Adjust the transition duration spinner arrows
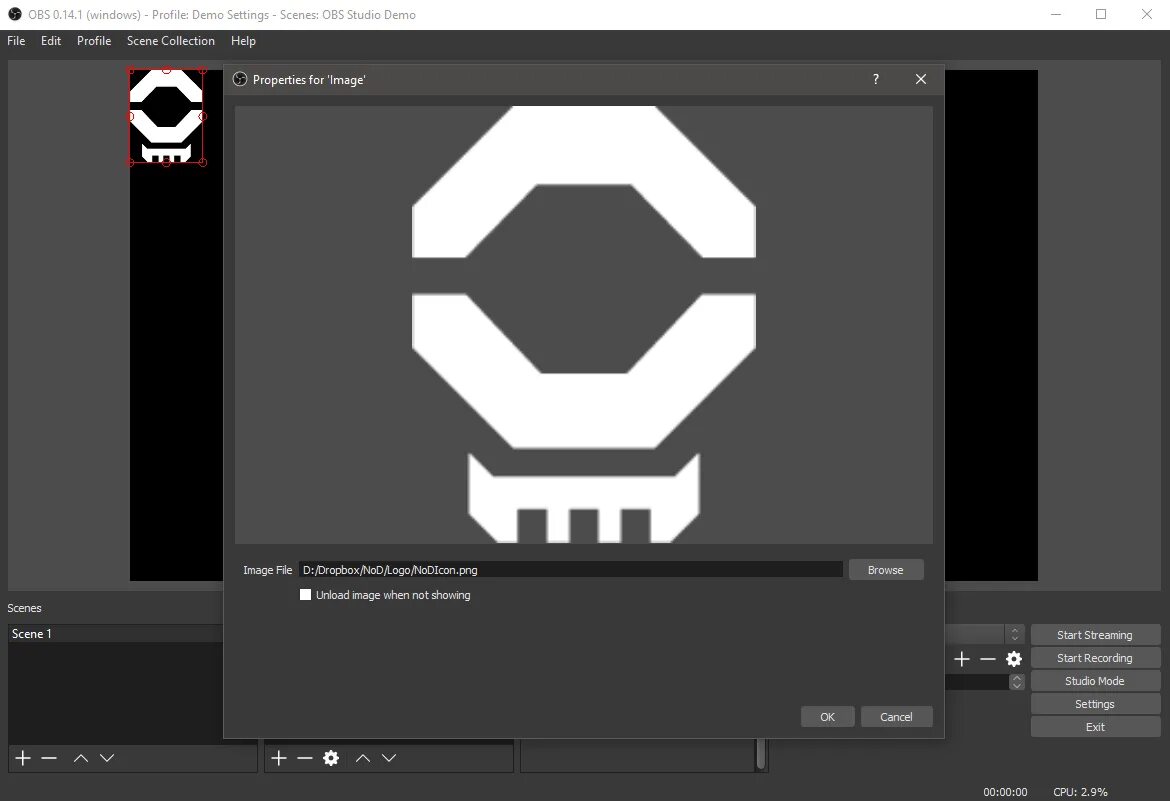Screen dimensions: 1170x801 pos(1016,682)
